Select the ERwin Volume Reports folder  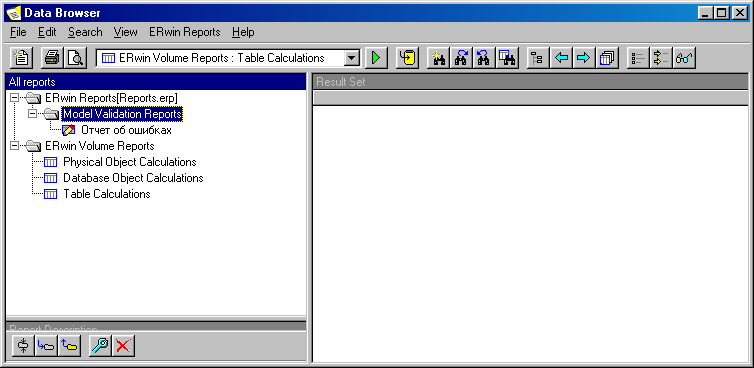tap(100, 146)
